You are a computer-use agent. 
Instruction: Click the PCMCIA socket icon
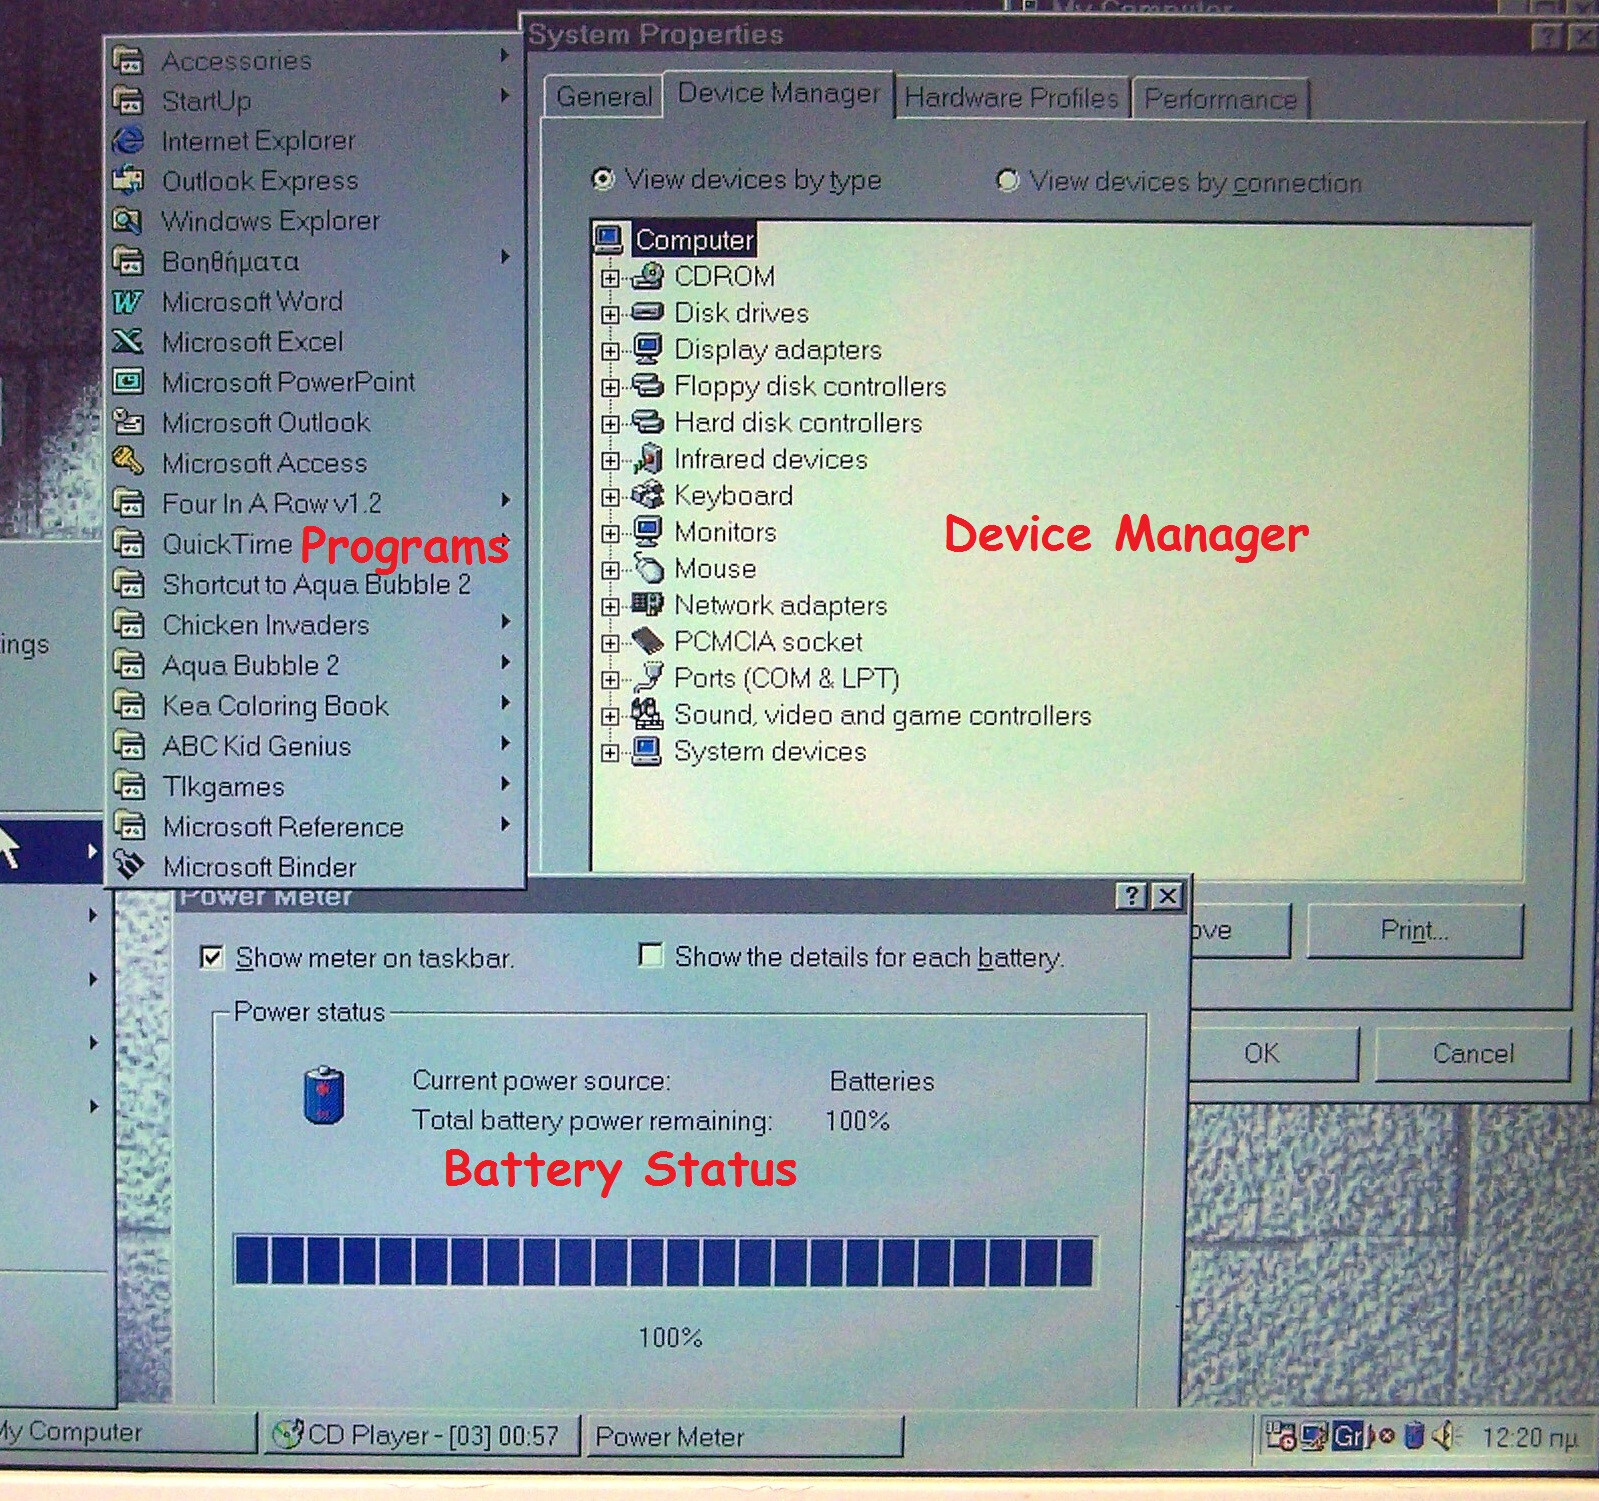(648, 641)
